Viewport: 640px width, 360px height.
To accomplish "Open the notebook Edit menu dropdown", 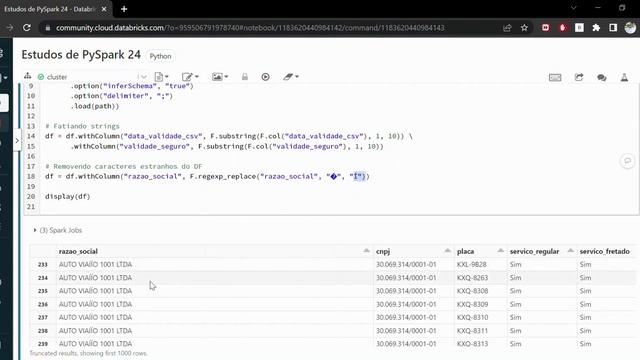I will [190, 77].
